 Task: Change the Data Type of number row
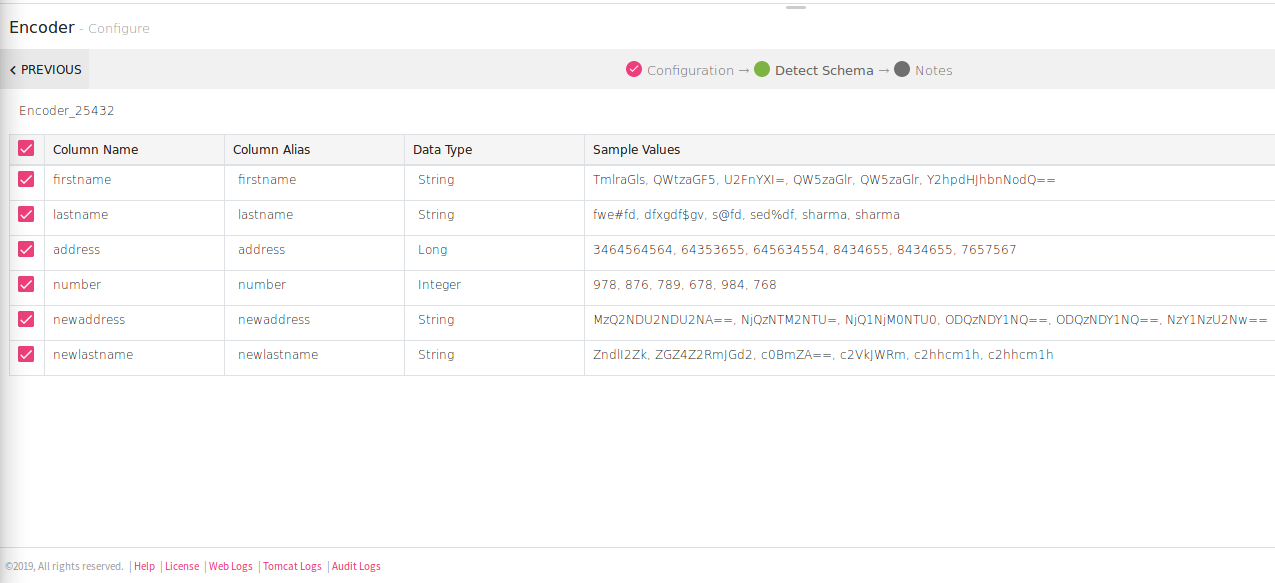492,285
